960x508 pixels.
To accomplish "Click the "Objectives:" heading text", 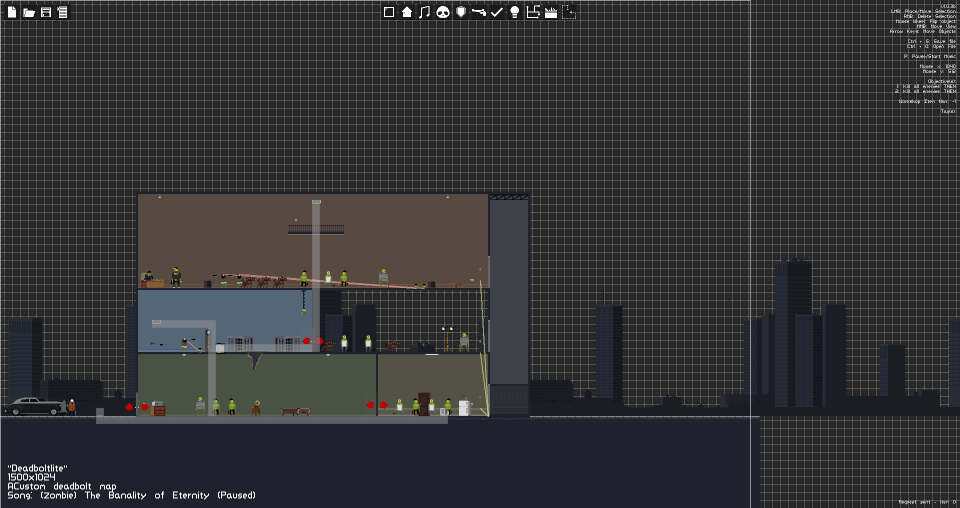I will tap(942, 81).
